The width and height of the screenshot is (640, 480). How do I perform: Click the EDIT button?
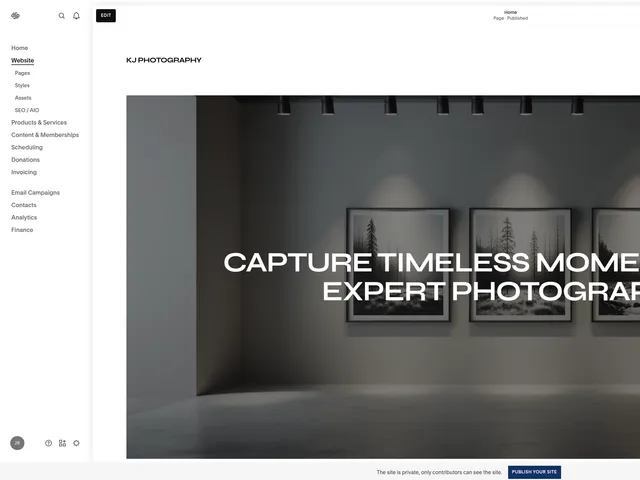tap(106, 15)
